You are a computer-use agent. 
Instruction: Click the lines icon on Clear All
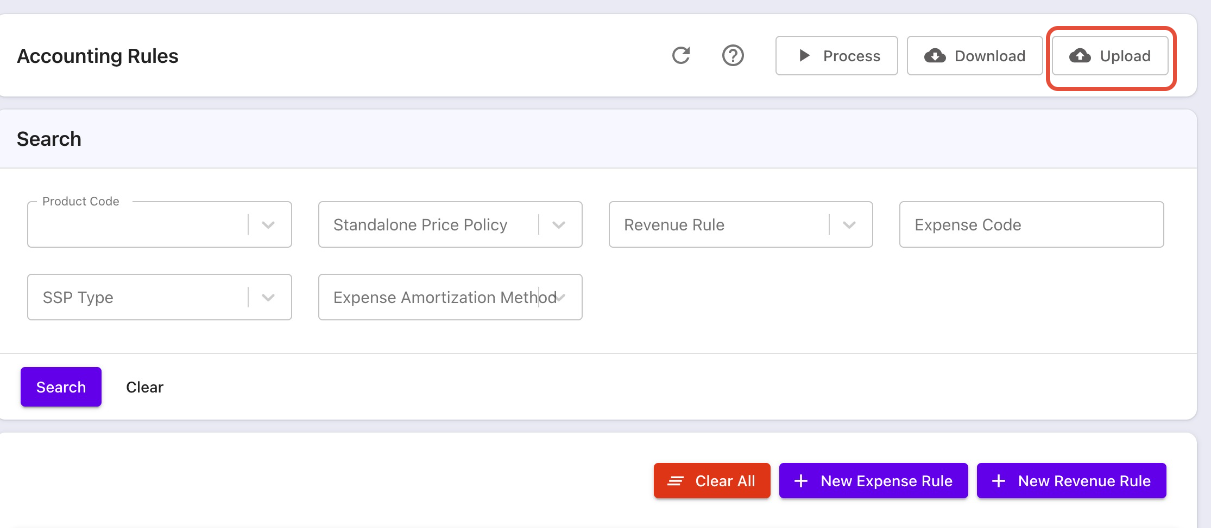click(x=676, y=481)
